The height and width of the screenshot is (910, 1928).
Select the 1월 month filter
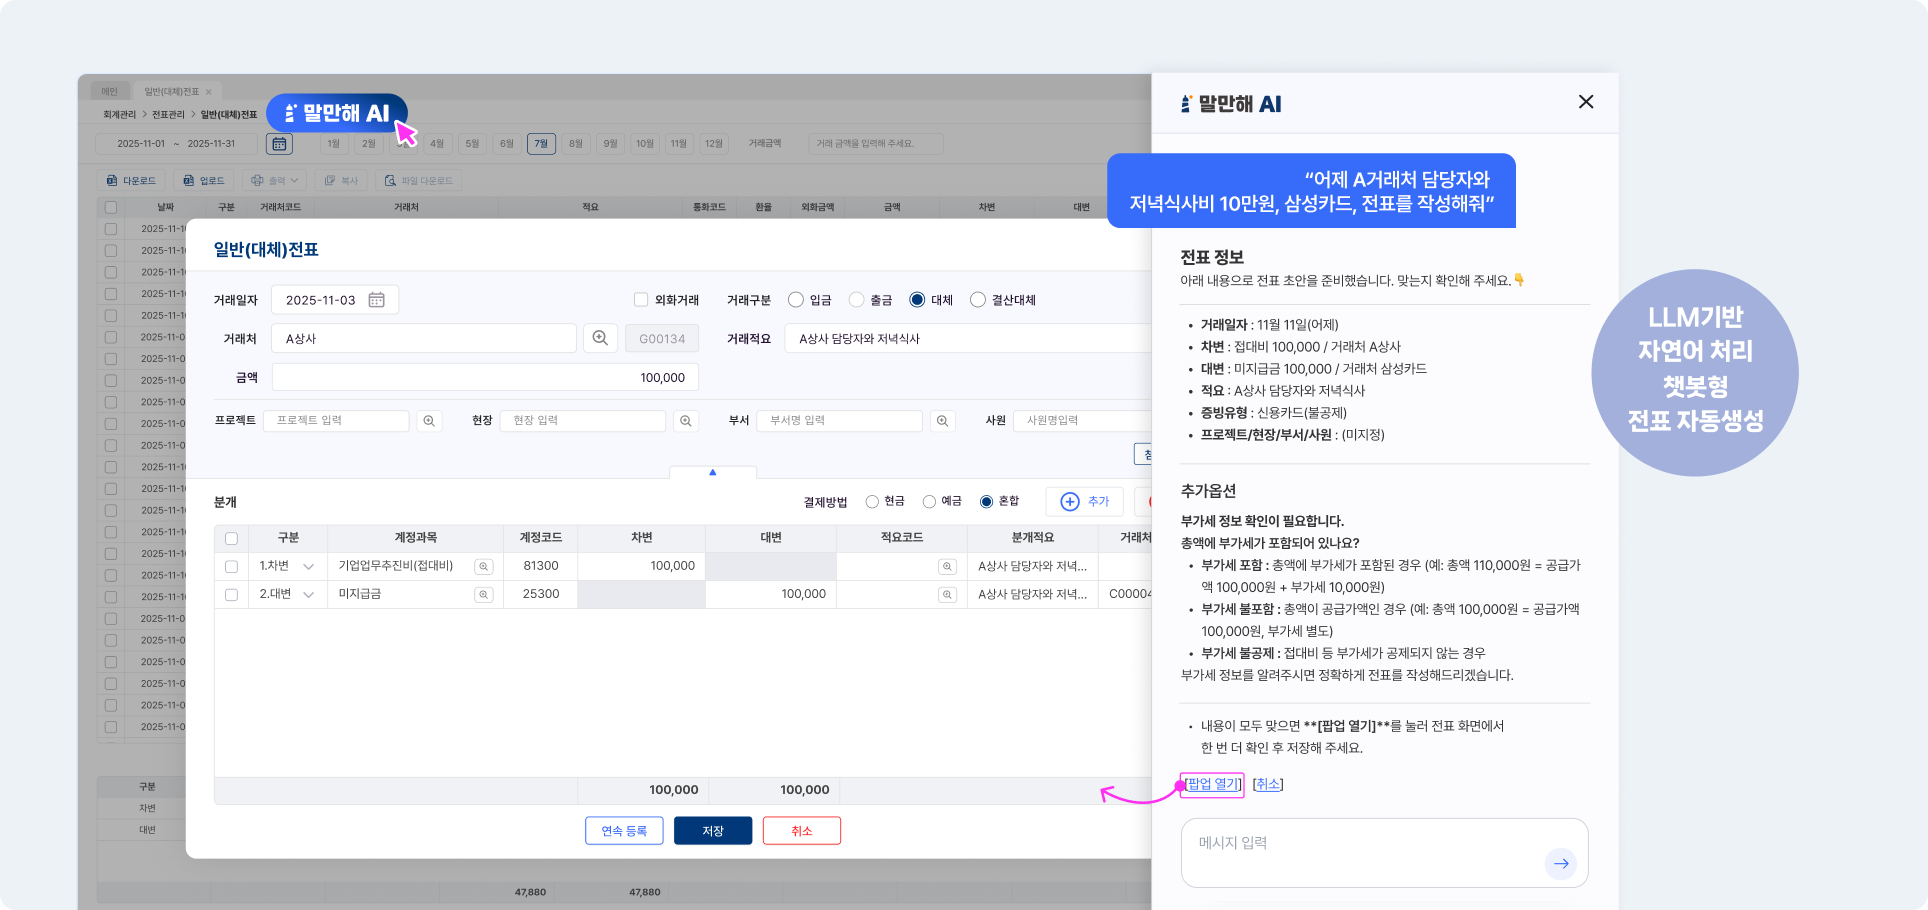click(x=334, y=144)
